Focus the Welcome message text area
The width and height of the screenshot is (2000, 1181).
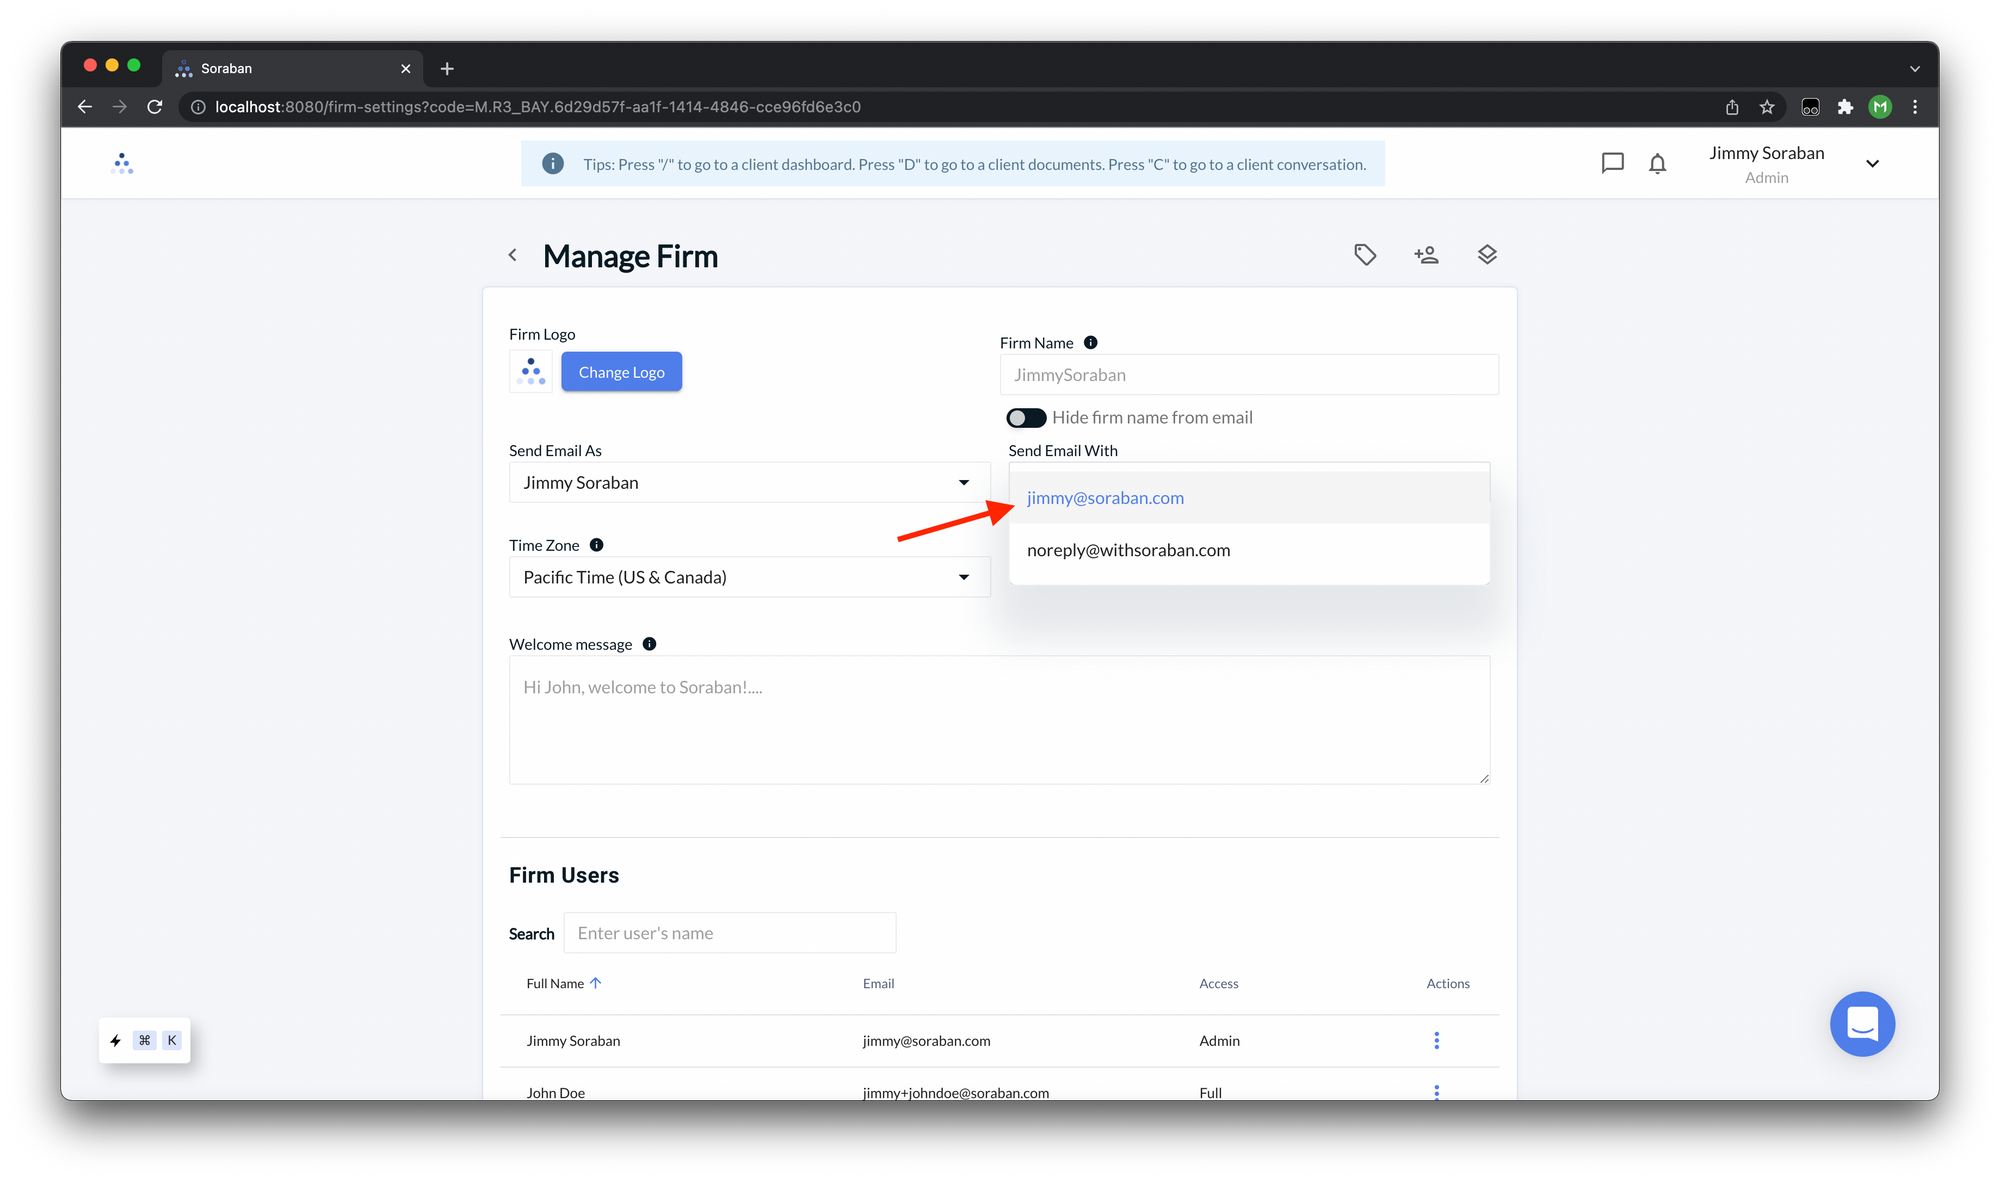tap(999, 720)
